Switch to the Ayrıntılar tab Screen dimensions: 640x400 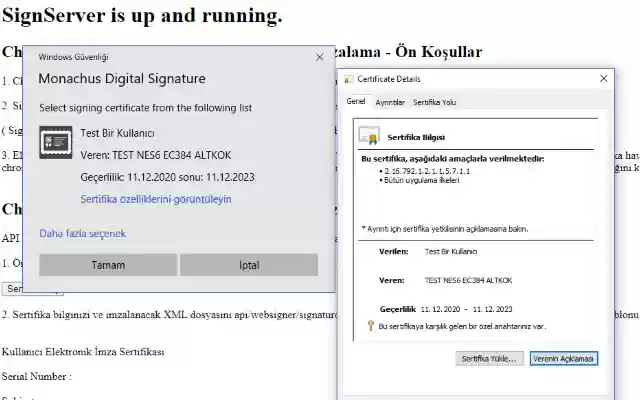click(390, 102)
